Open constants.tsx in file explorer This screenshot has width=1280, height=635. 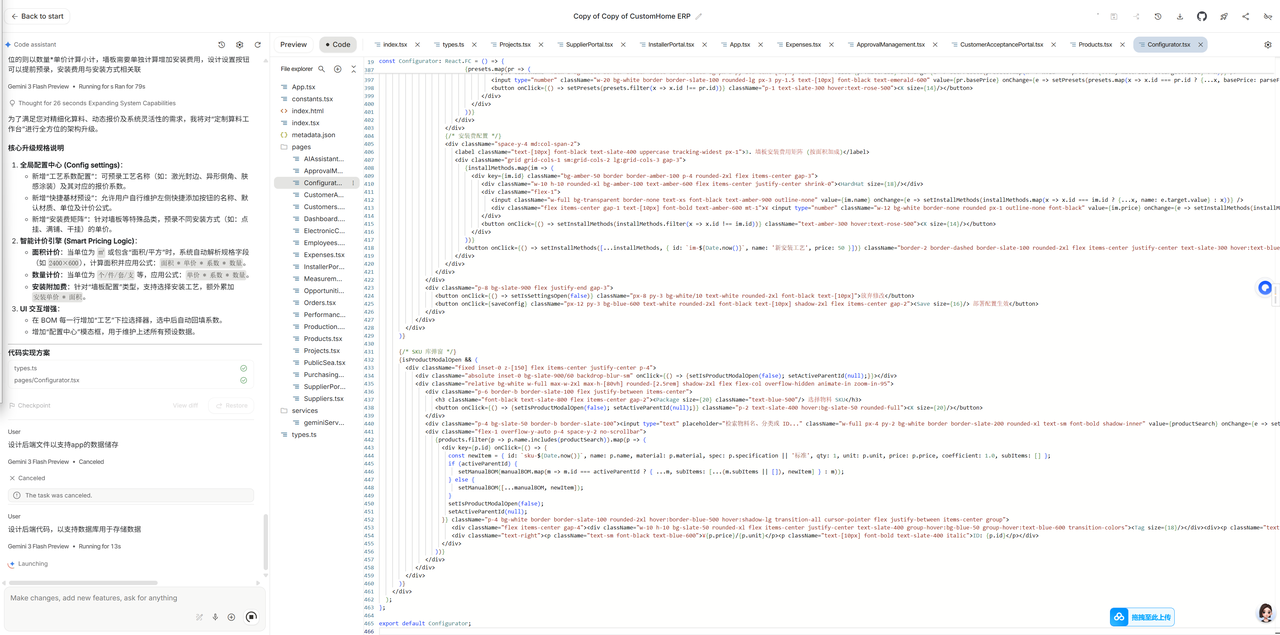pos(312,99)
